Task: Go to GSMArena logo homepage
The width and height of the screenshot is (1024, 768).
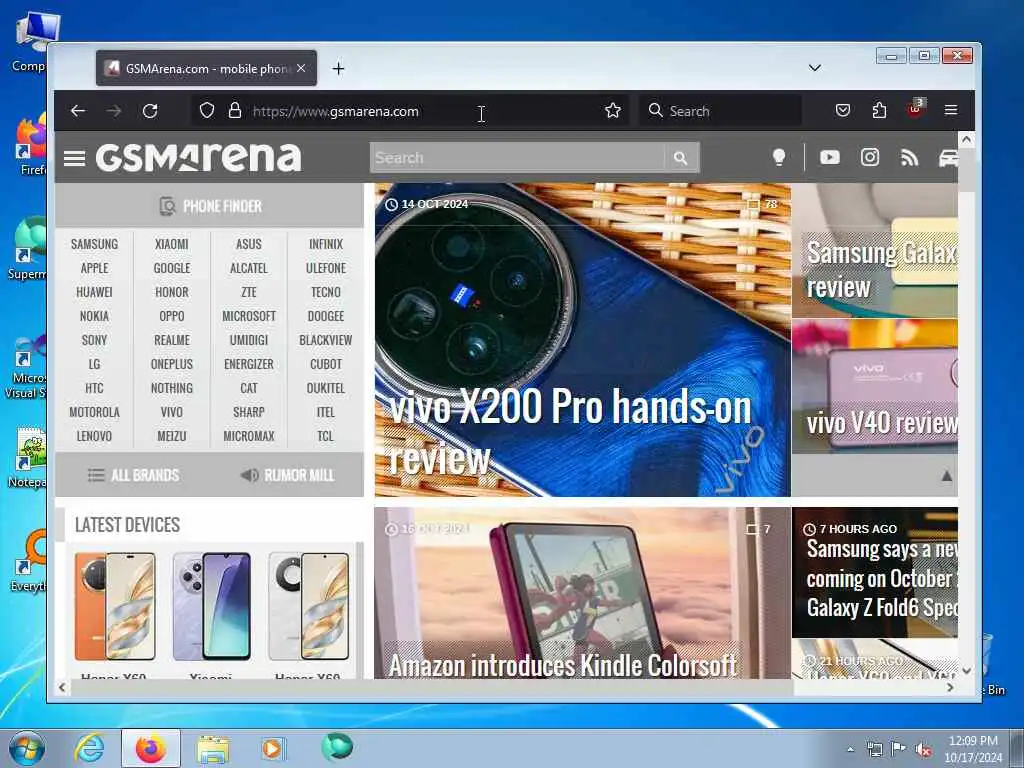Action: [x=199, y=157]
